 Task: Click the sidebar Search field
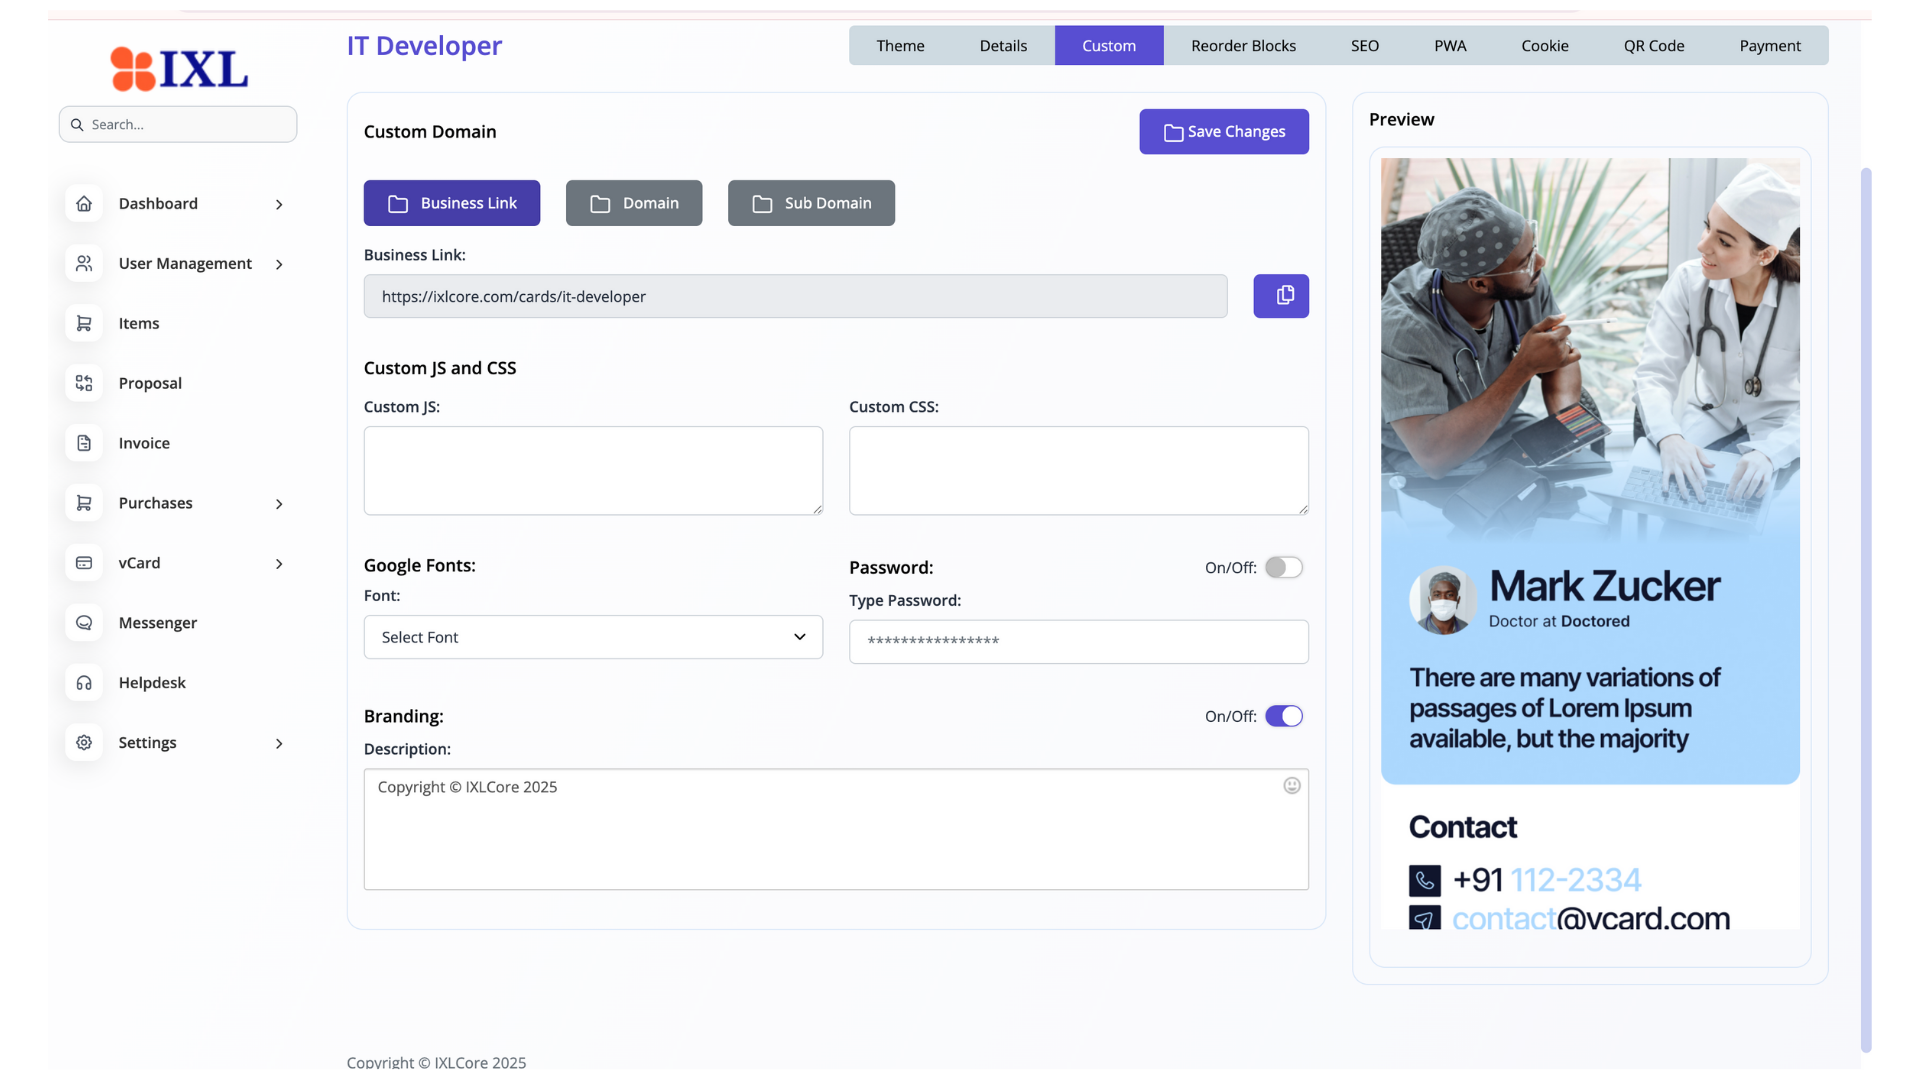click(x=178, y=125)
